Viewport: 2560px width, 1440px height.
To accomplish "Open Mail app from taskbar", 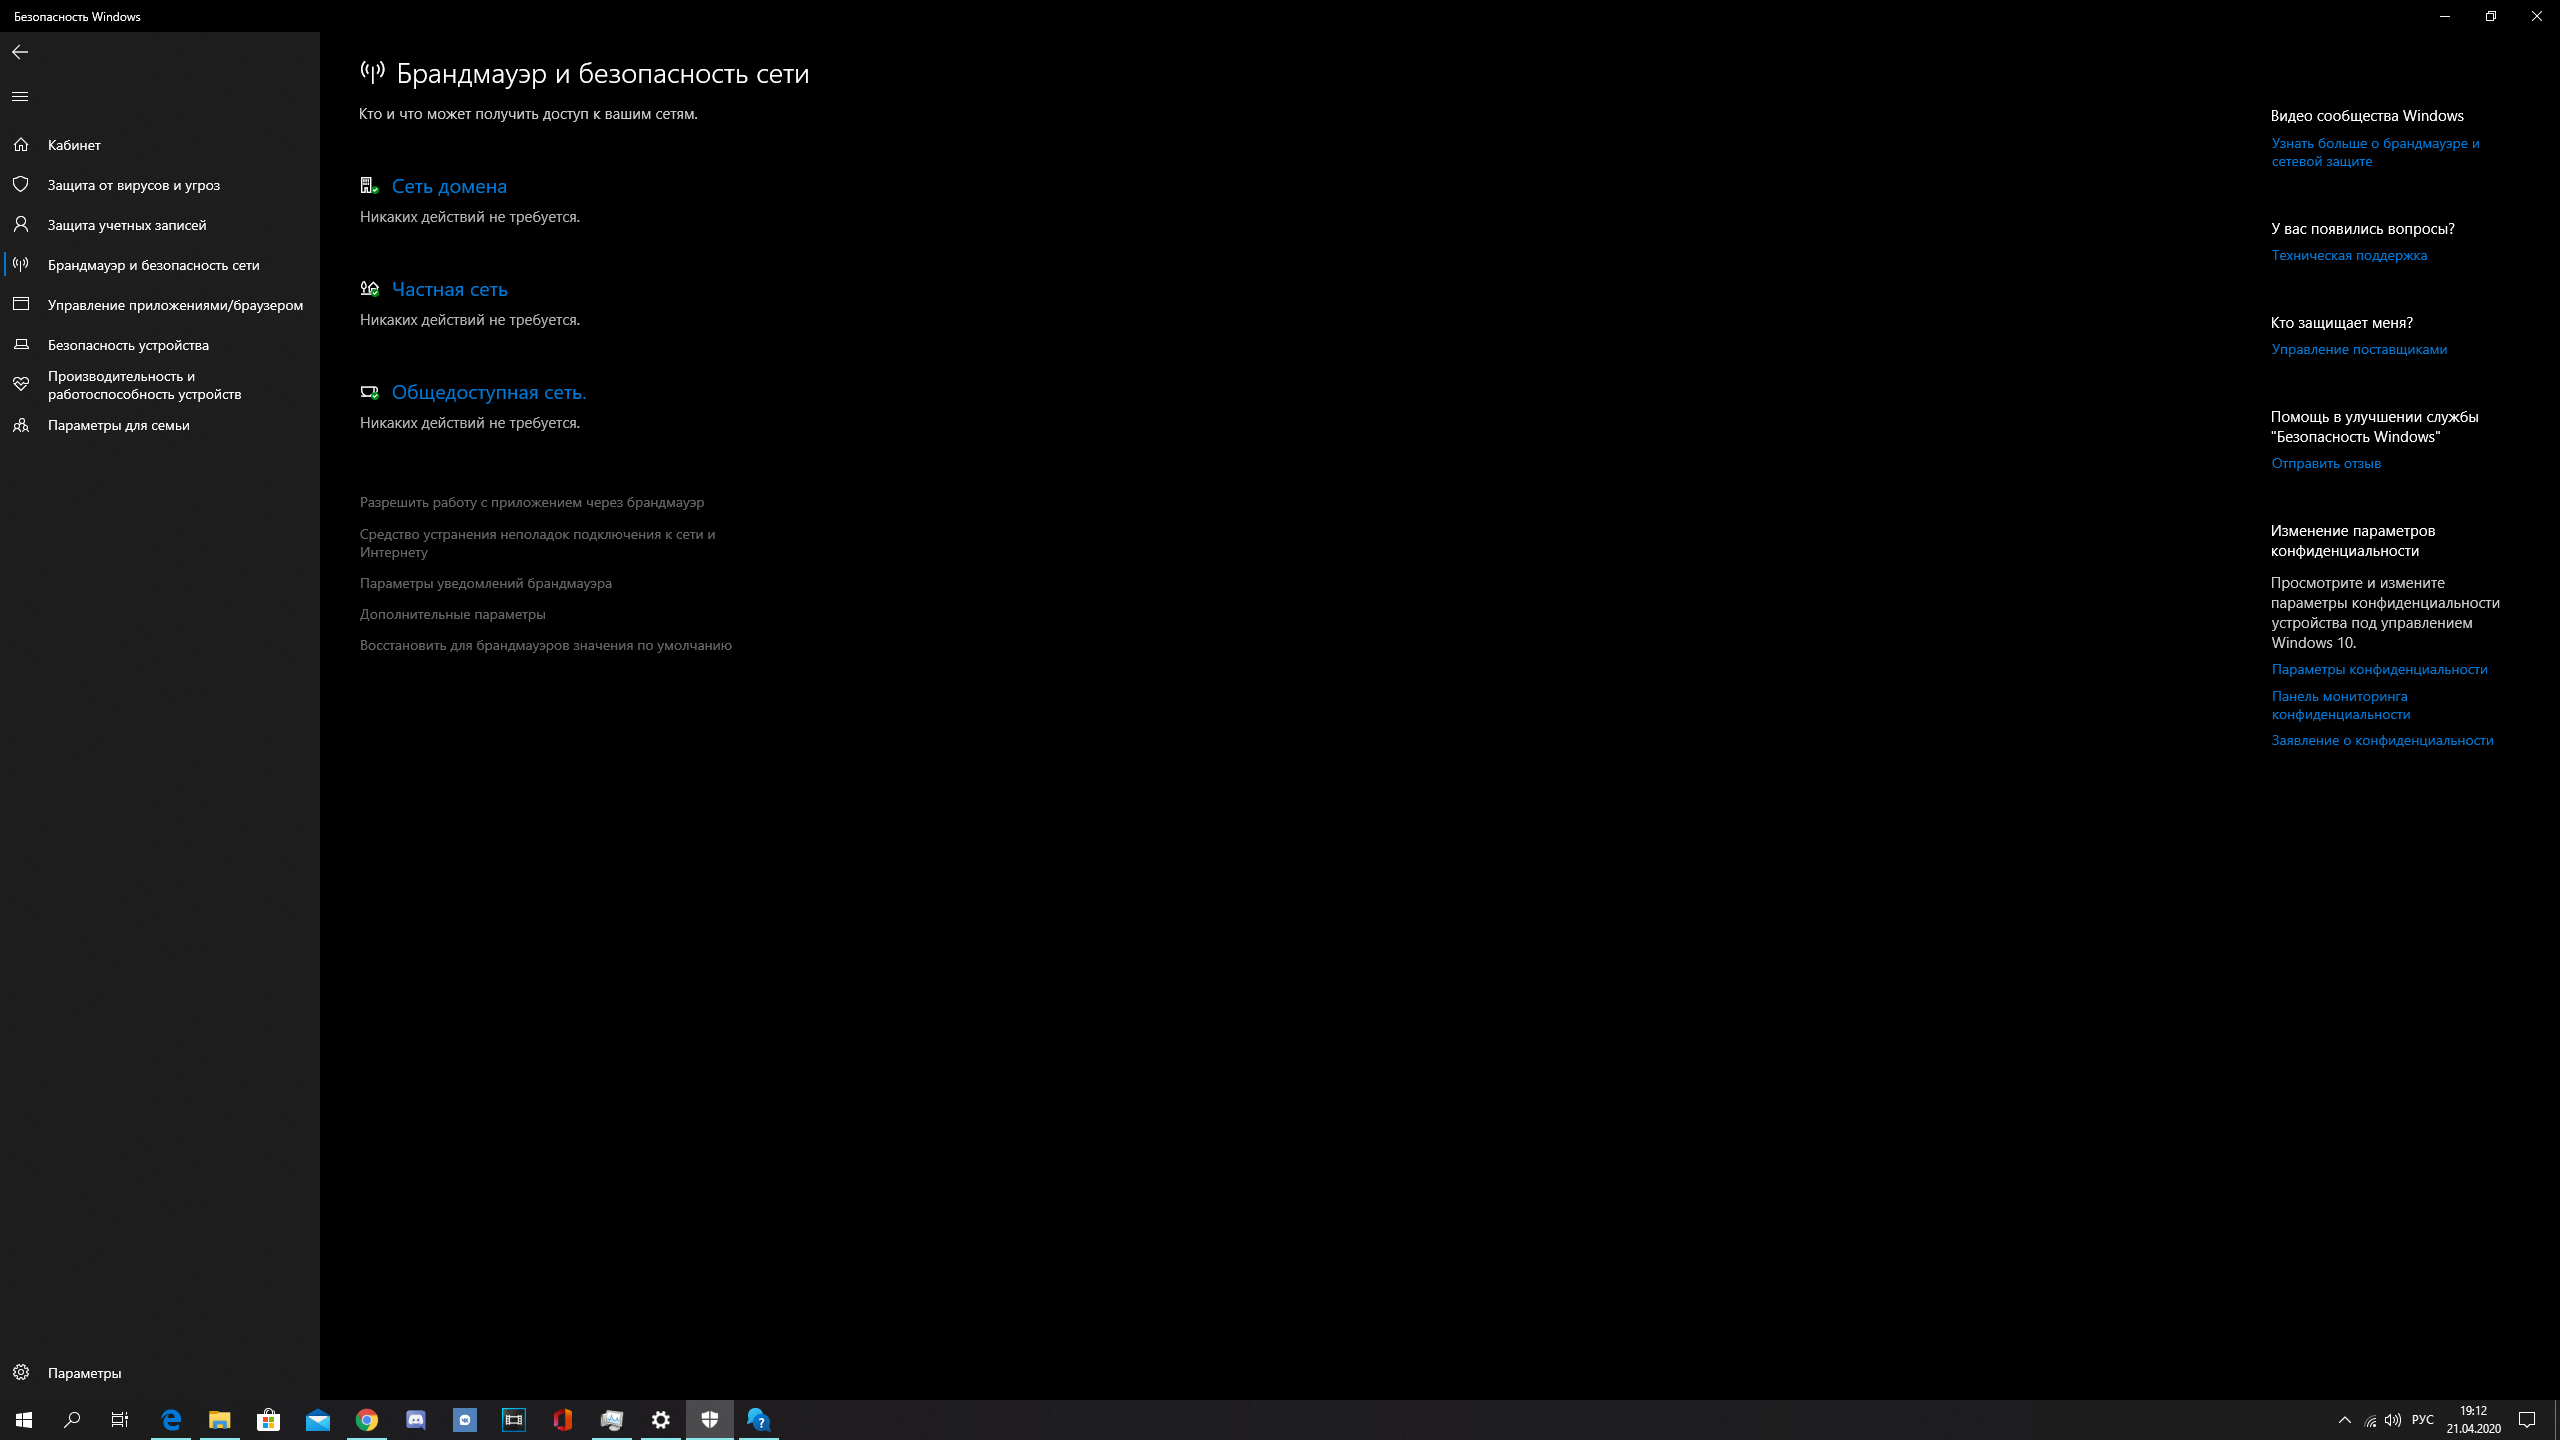I will [x=317, y=1419].
